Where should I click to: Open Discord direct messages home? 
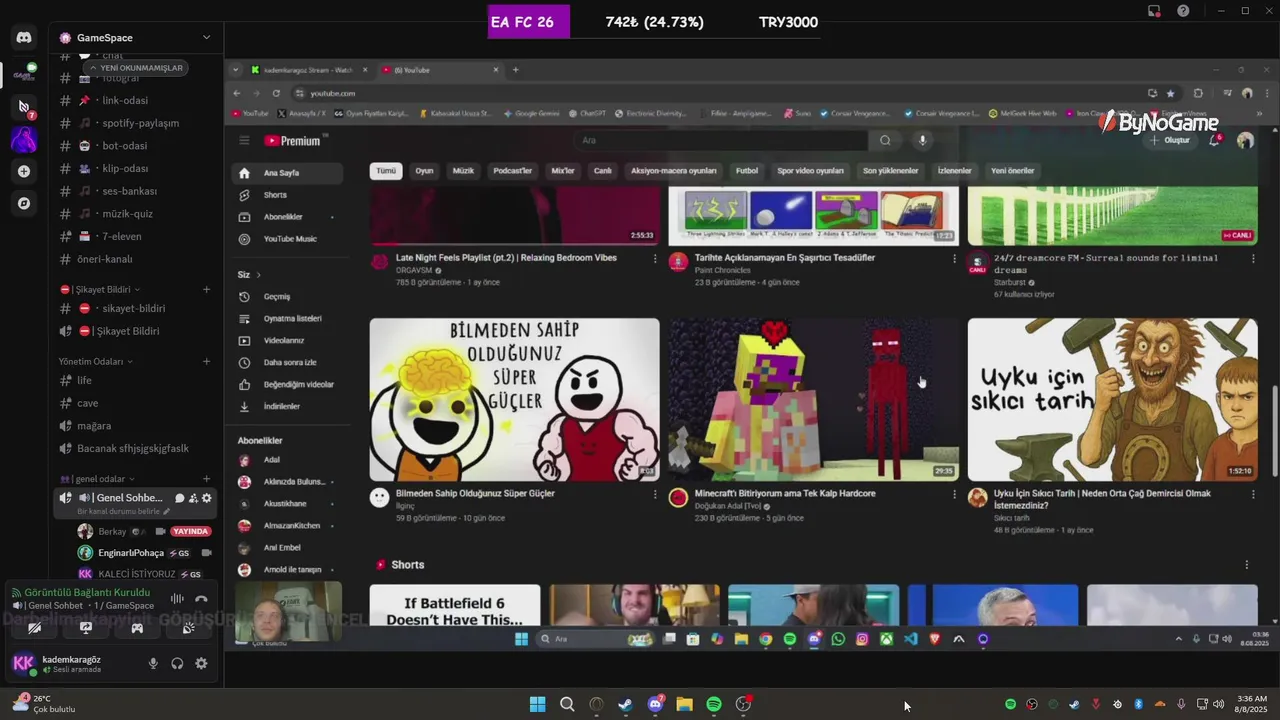coord(24,38)
